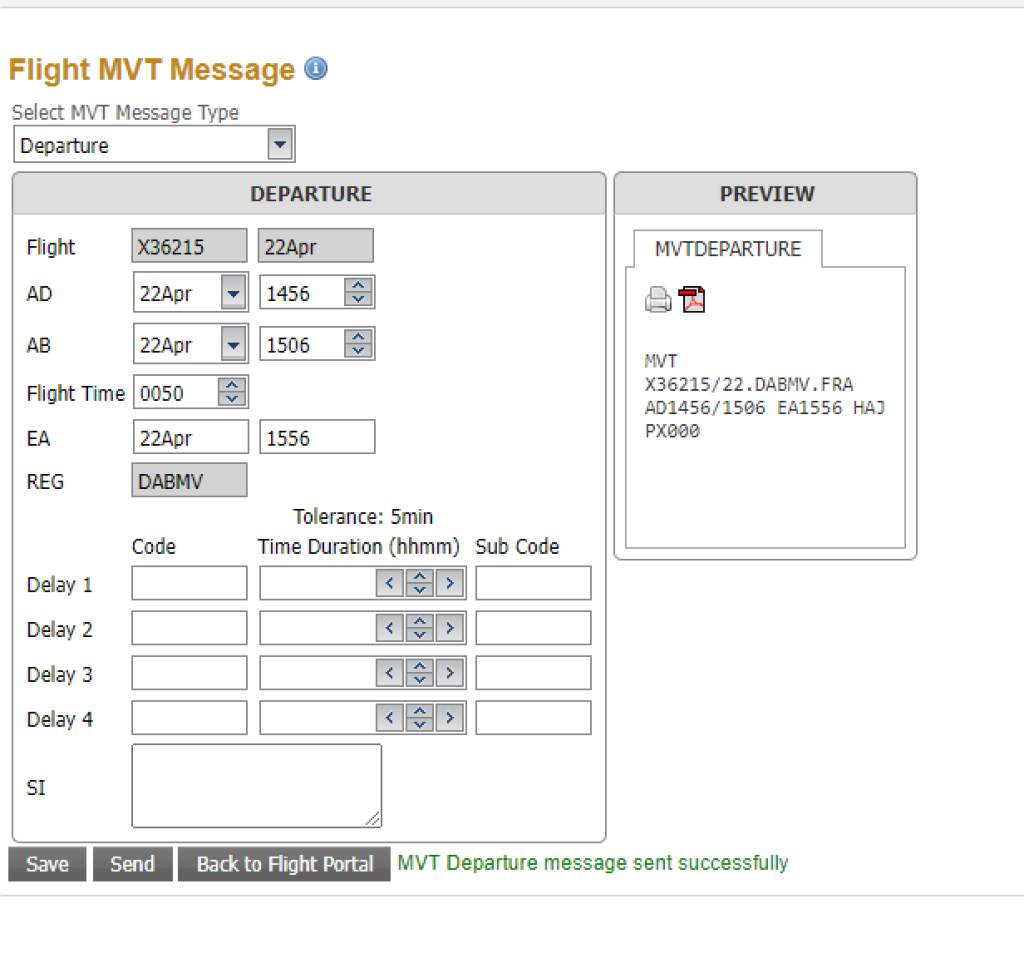Click the Send button
This screenshot has height=953, width=1024.
point(132,864)
